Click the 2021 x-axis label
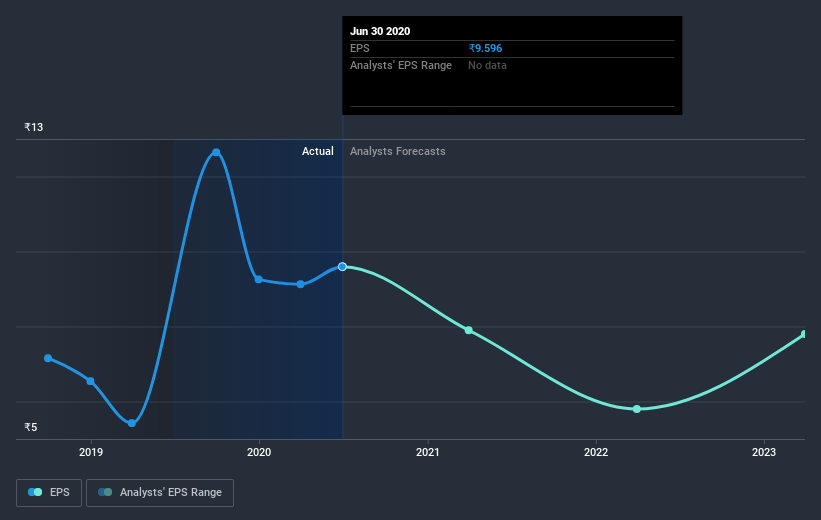821x520 pixels. [428, 452]
